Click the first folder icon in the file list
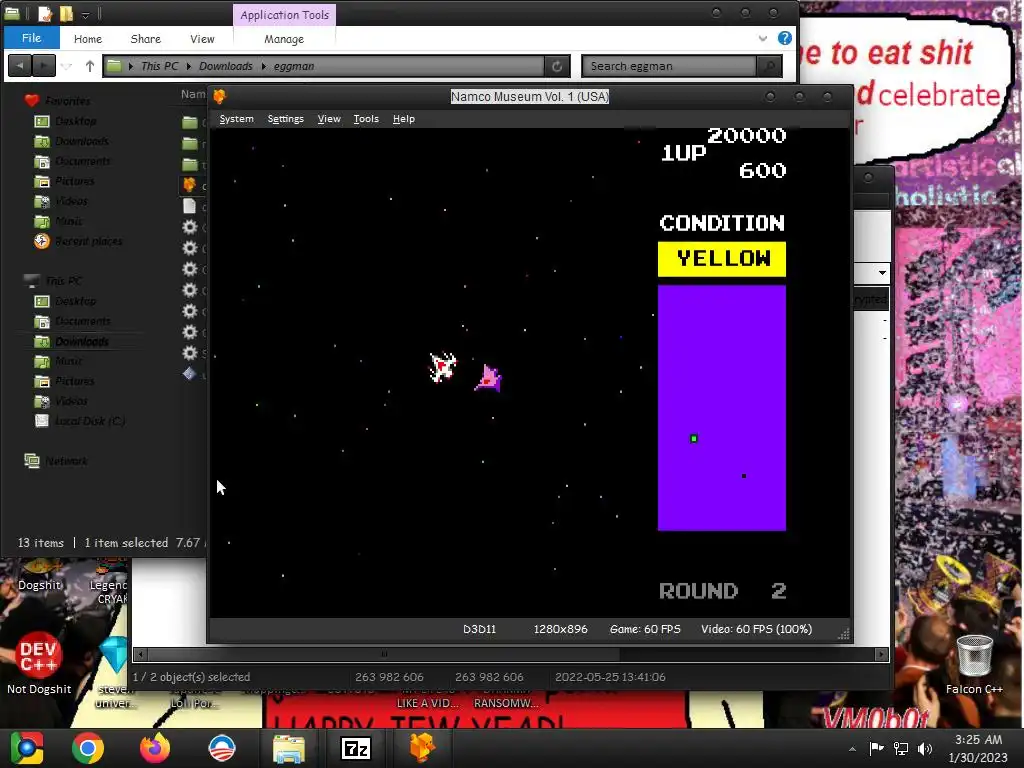The image size is (1024, 768). pos(189,122)
